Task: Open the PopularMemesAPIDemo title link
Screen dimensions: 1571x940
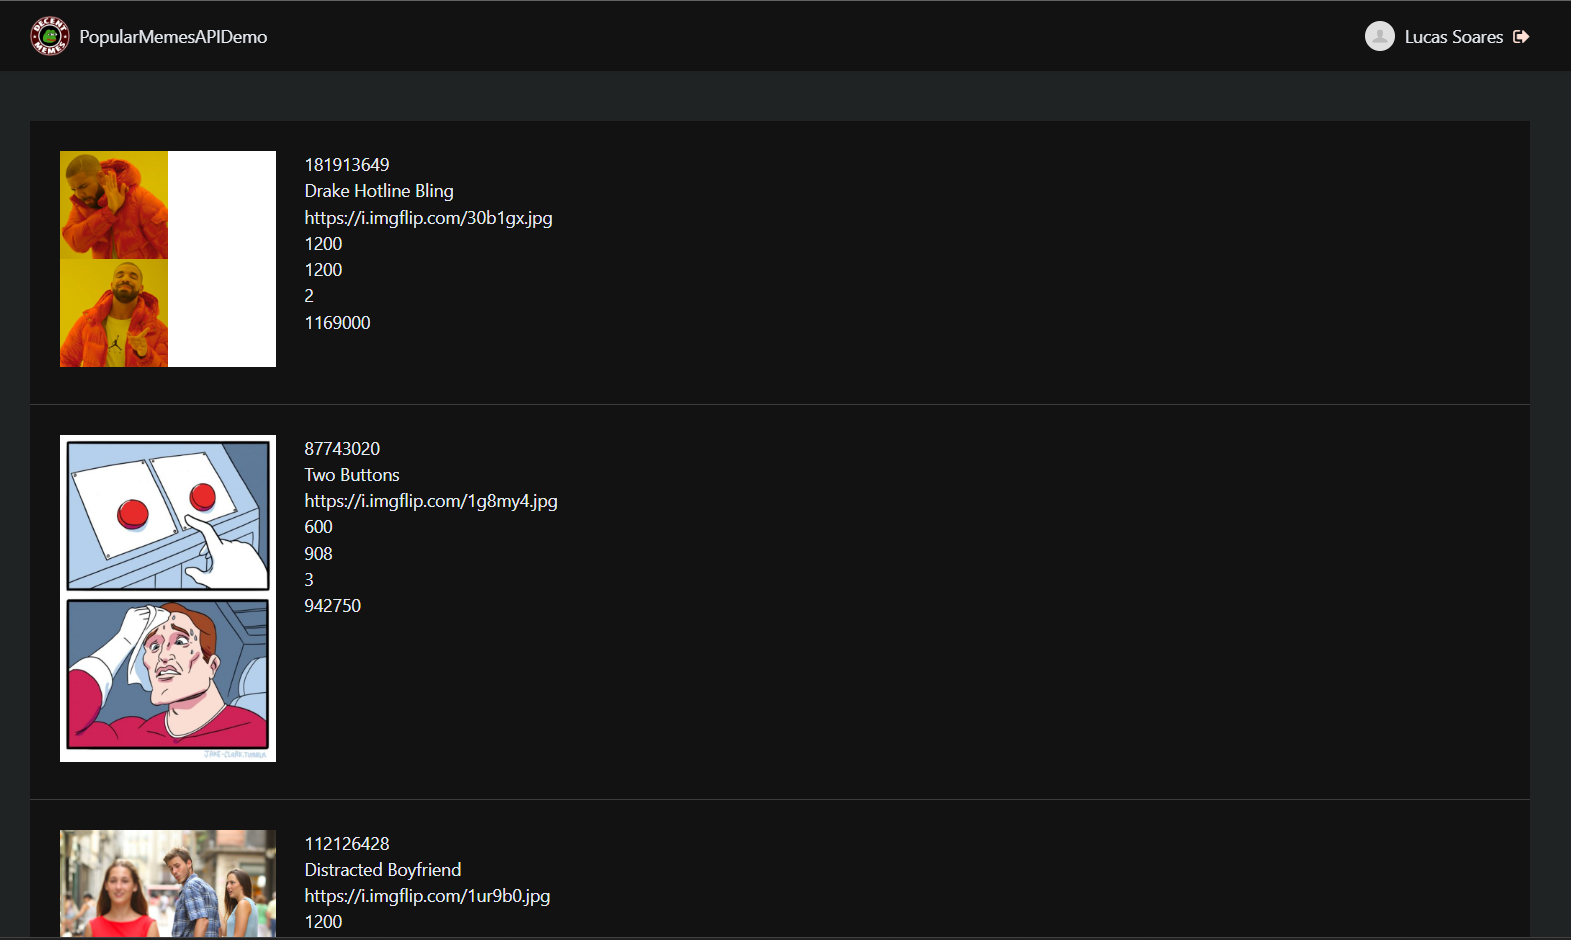Action: click(173, 37)
